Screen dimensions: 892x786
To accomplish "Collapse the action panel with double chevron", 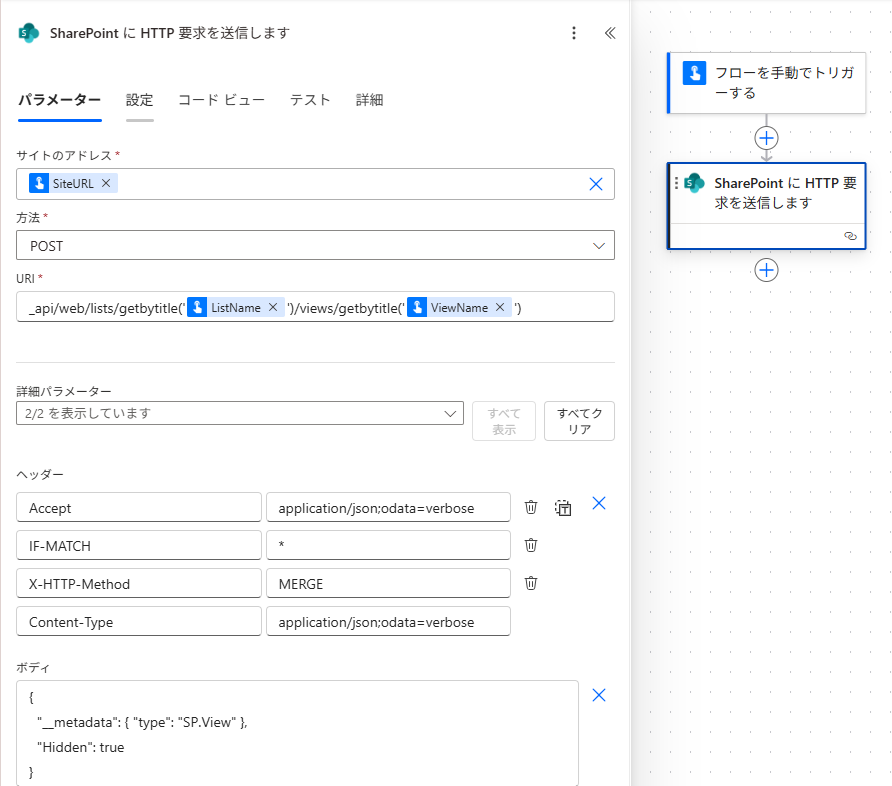I will 610,33.
